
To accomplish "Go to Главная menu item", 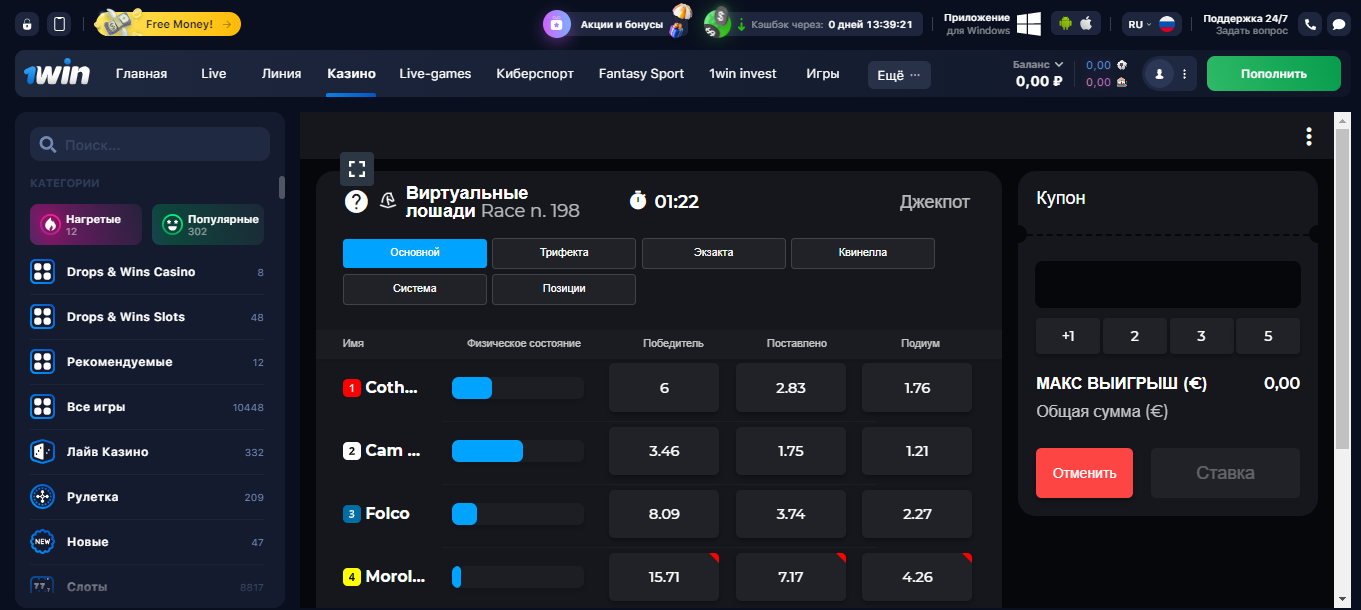I will tap(141, 73).
